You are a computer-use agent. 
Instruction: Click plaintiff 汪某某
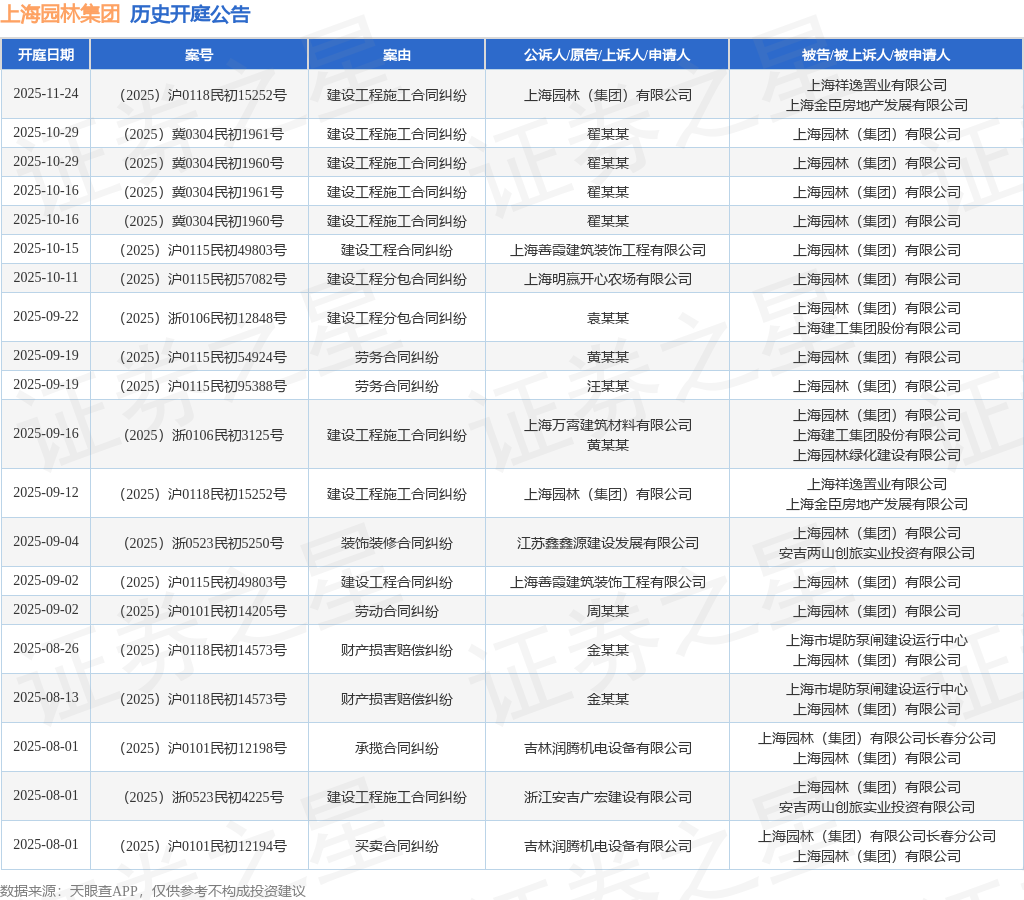607,387
